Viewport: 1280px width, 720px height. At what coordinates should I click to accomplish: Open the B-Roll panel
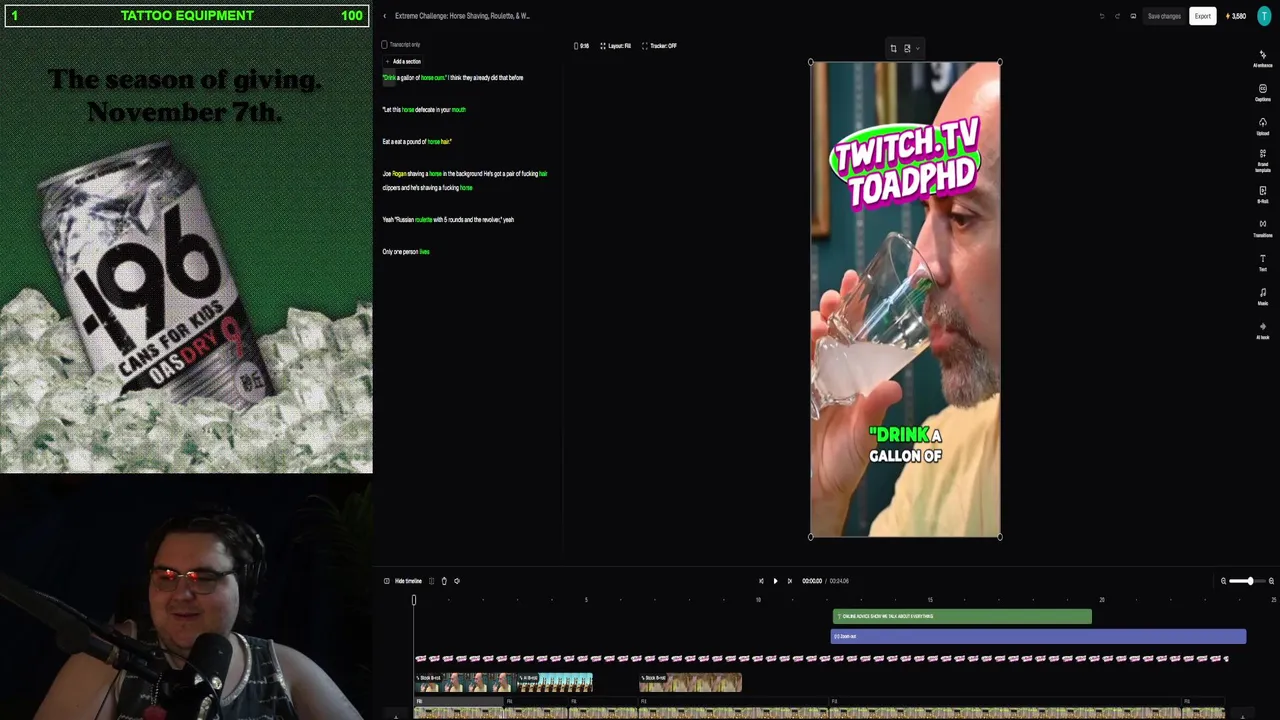[1262, 194]
